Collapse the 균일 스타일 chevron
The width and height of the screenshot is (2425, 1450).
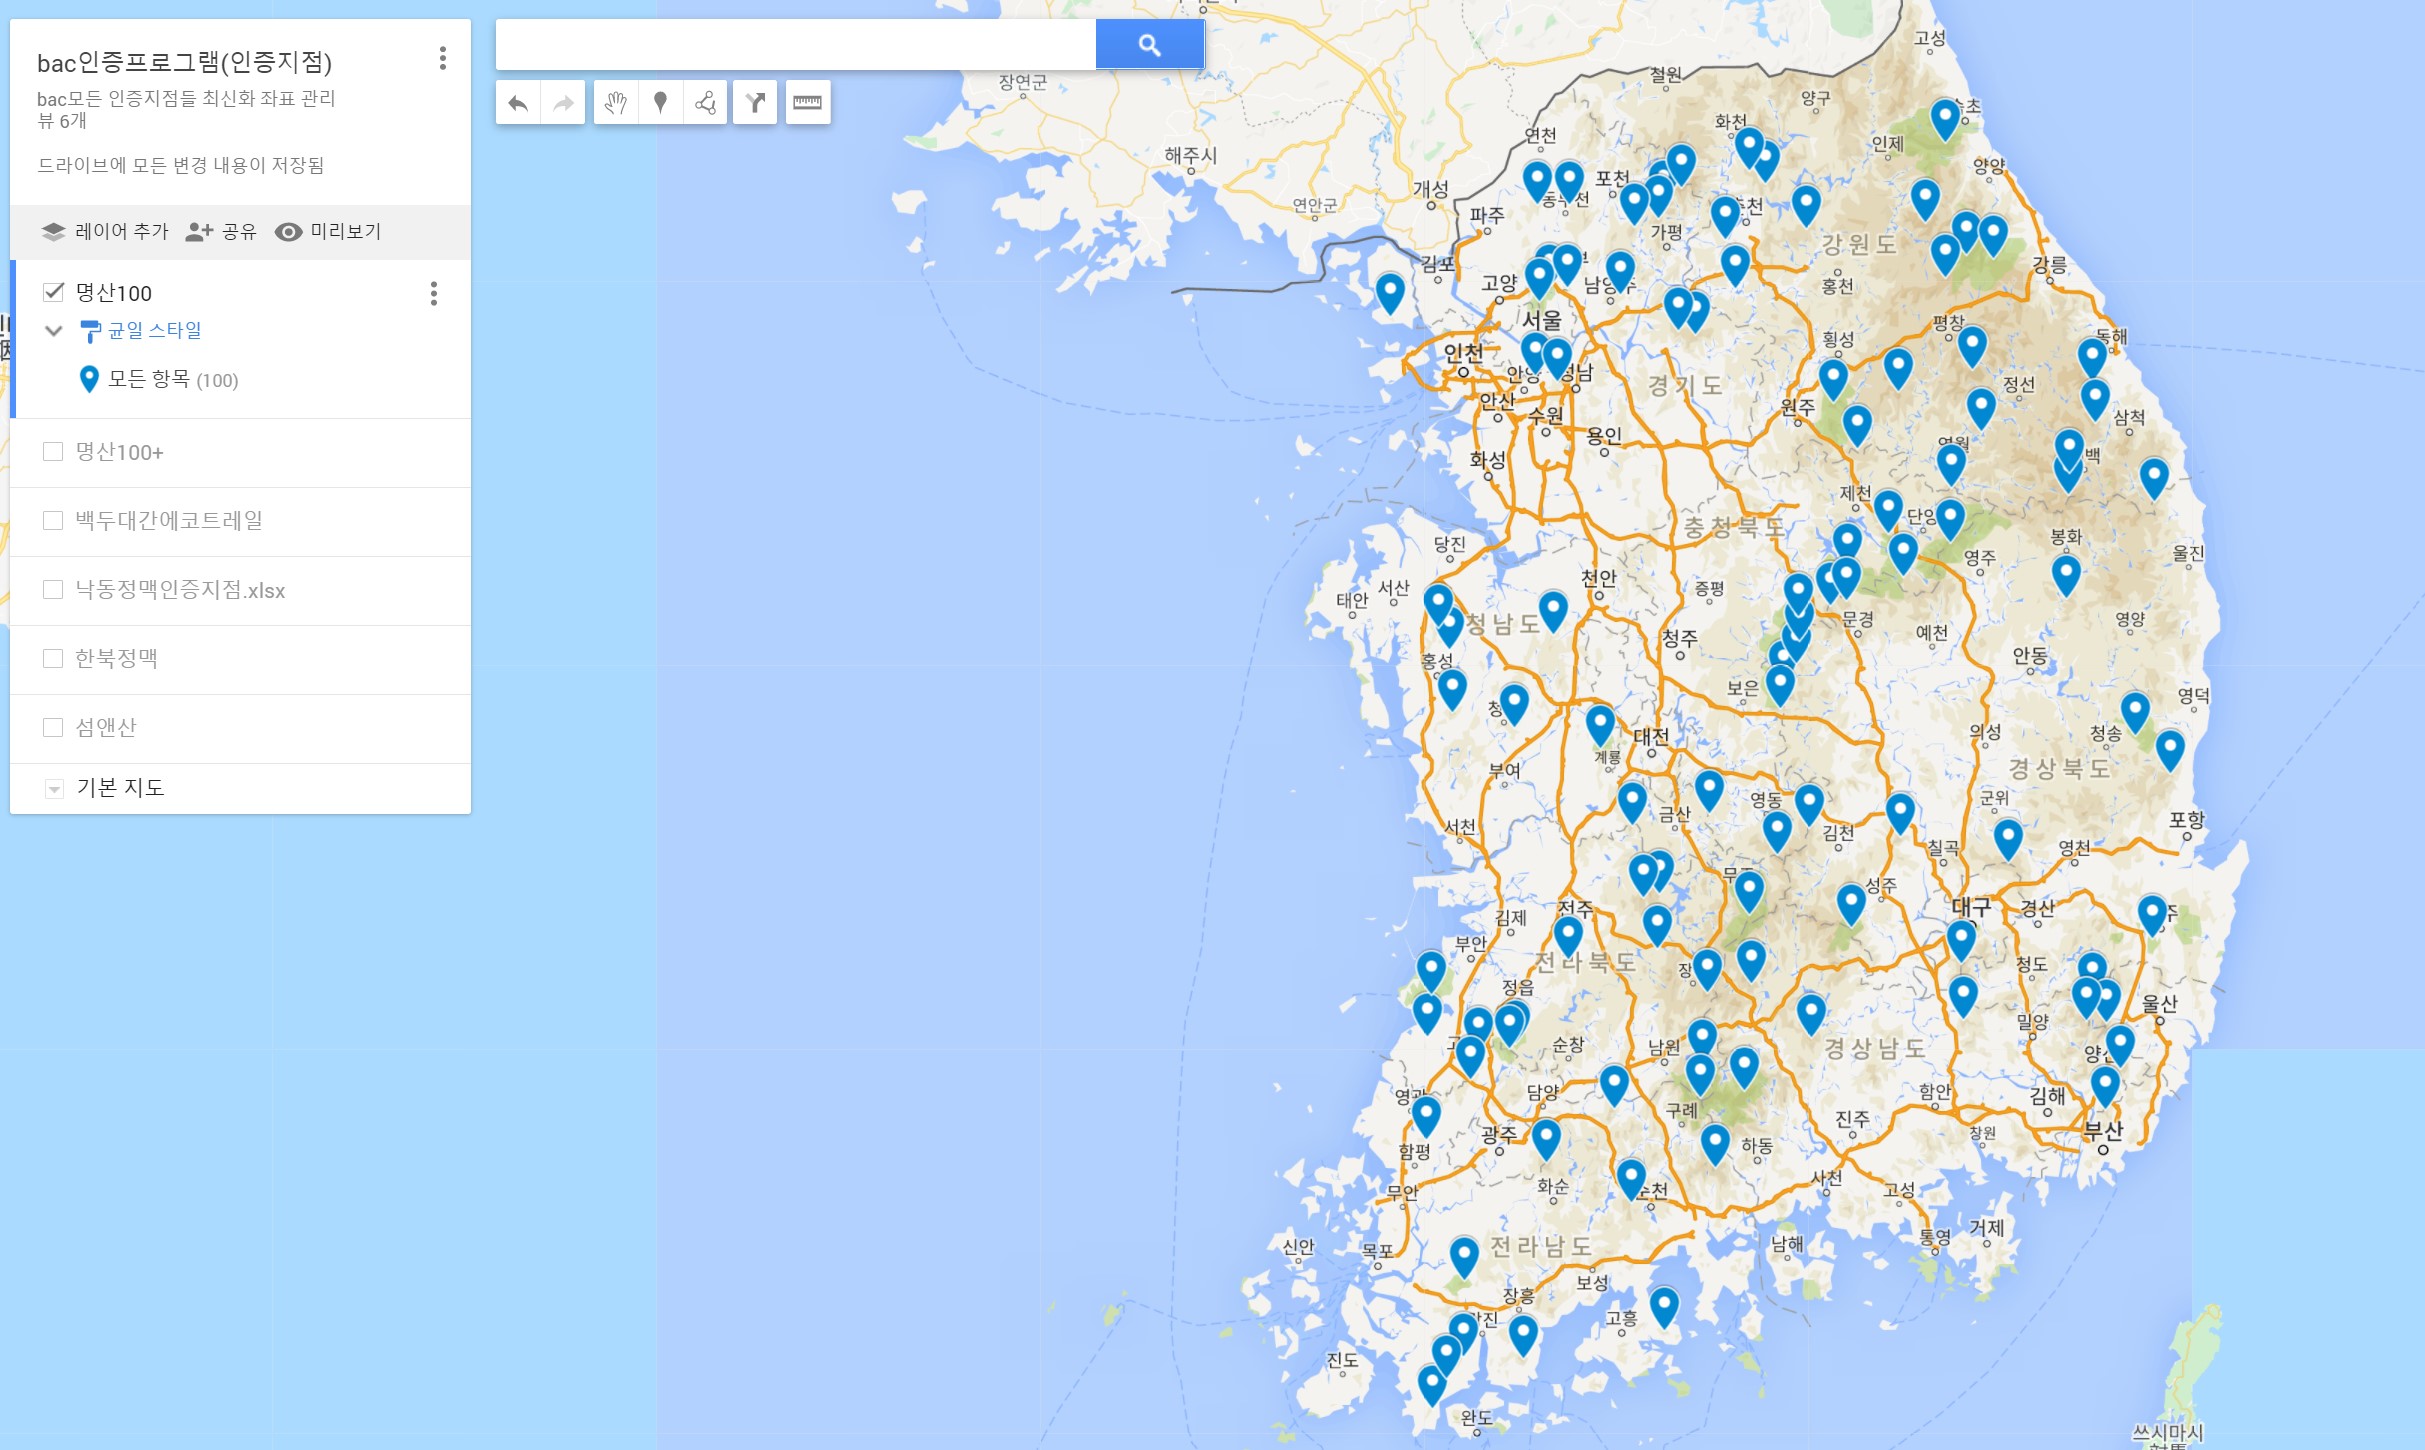point(54,330)
